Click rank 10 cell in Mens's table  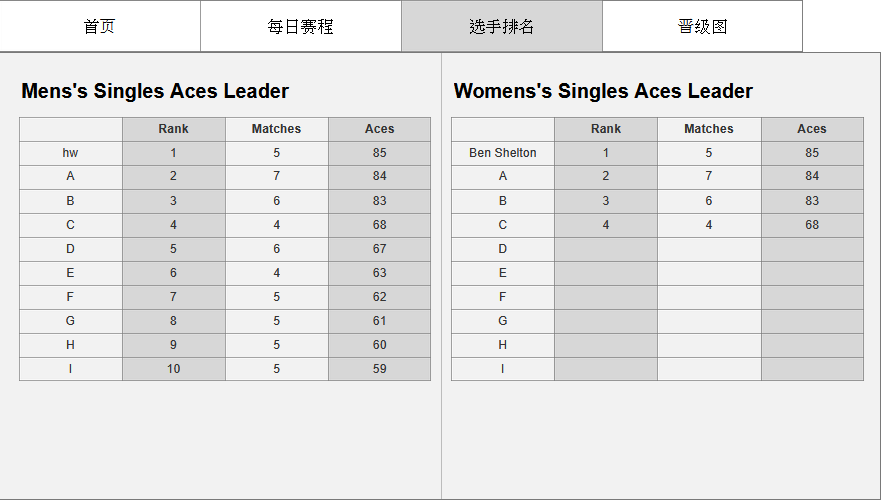tap(174, 369)
